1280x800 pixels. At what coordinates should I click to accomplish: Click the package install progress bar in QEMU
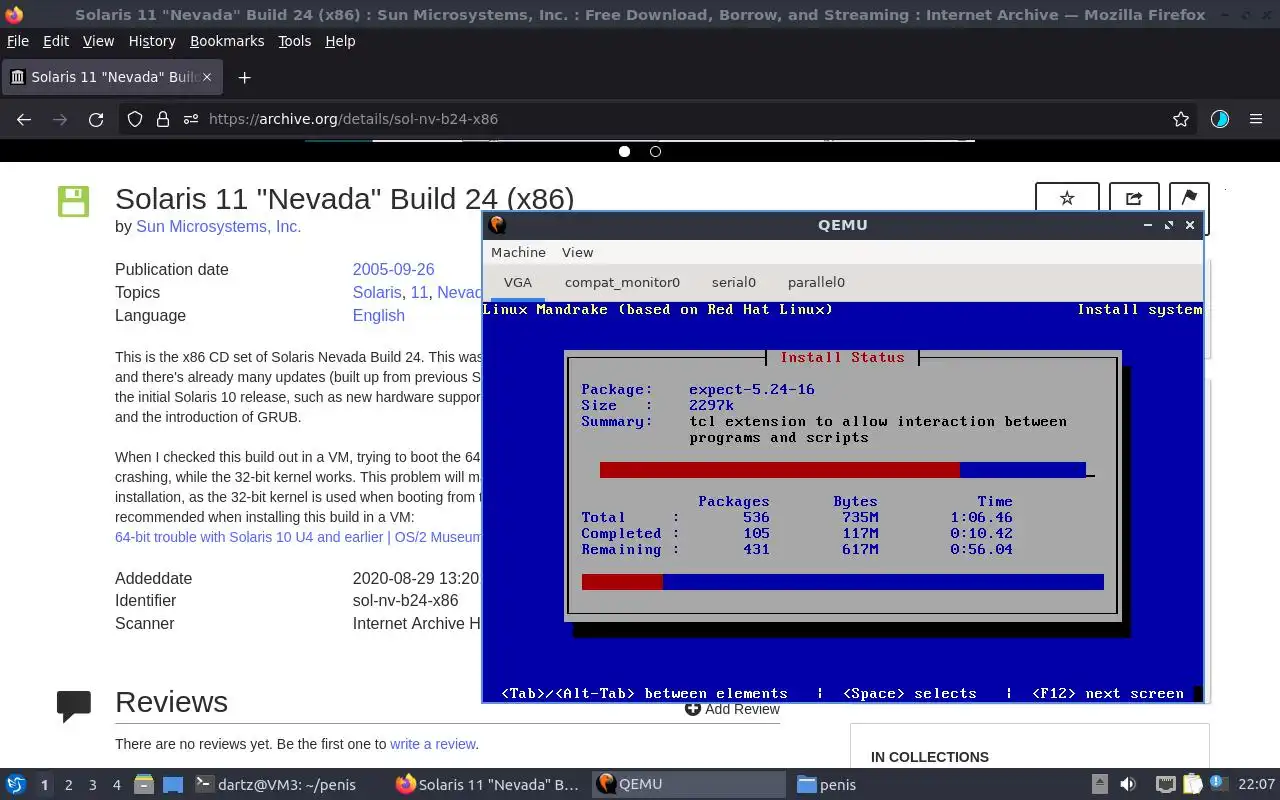[x=843, y=470]
